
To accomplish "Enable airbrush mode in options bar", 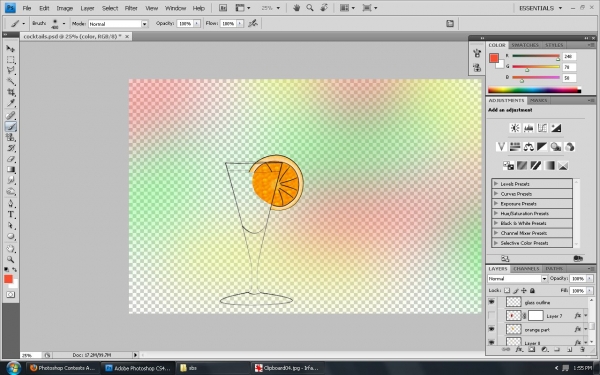I will click(x=253, y=23).
